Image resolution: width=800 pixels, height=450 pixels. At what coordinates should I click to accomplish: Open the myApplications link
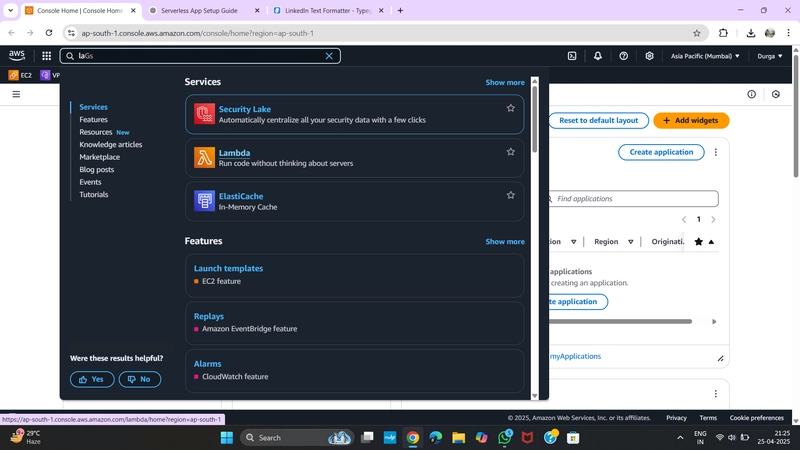(576, 356)
